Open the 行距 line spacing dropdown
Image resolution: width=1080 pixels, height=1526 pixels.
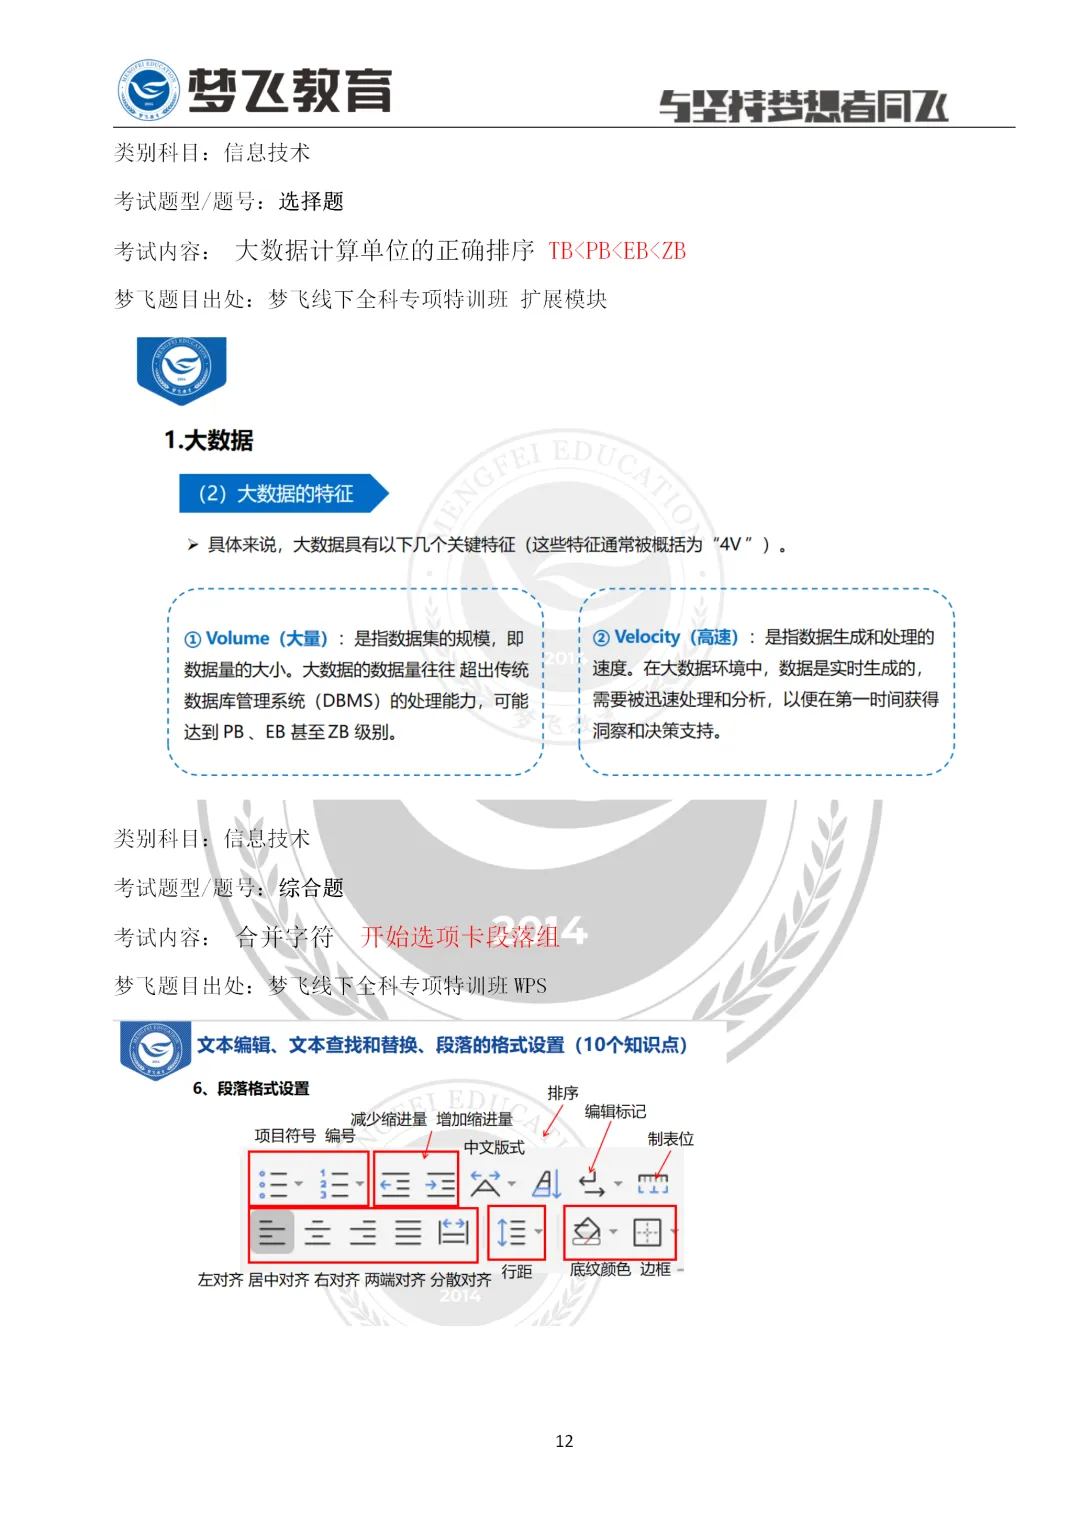coord(538,1229)
